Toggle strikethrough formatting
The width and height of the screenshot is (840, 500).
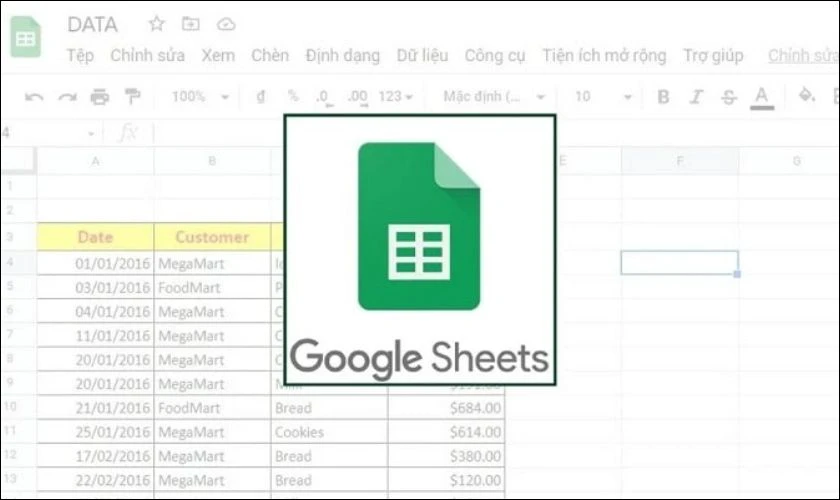(729, 97)
